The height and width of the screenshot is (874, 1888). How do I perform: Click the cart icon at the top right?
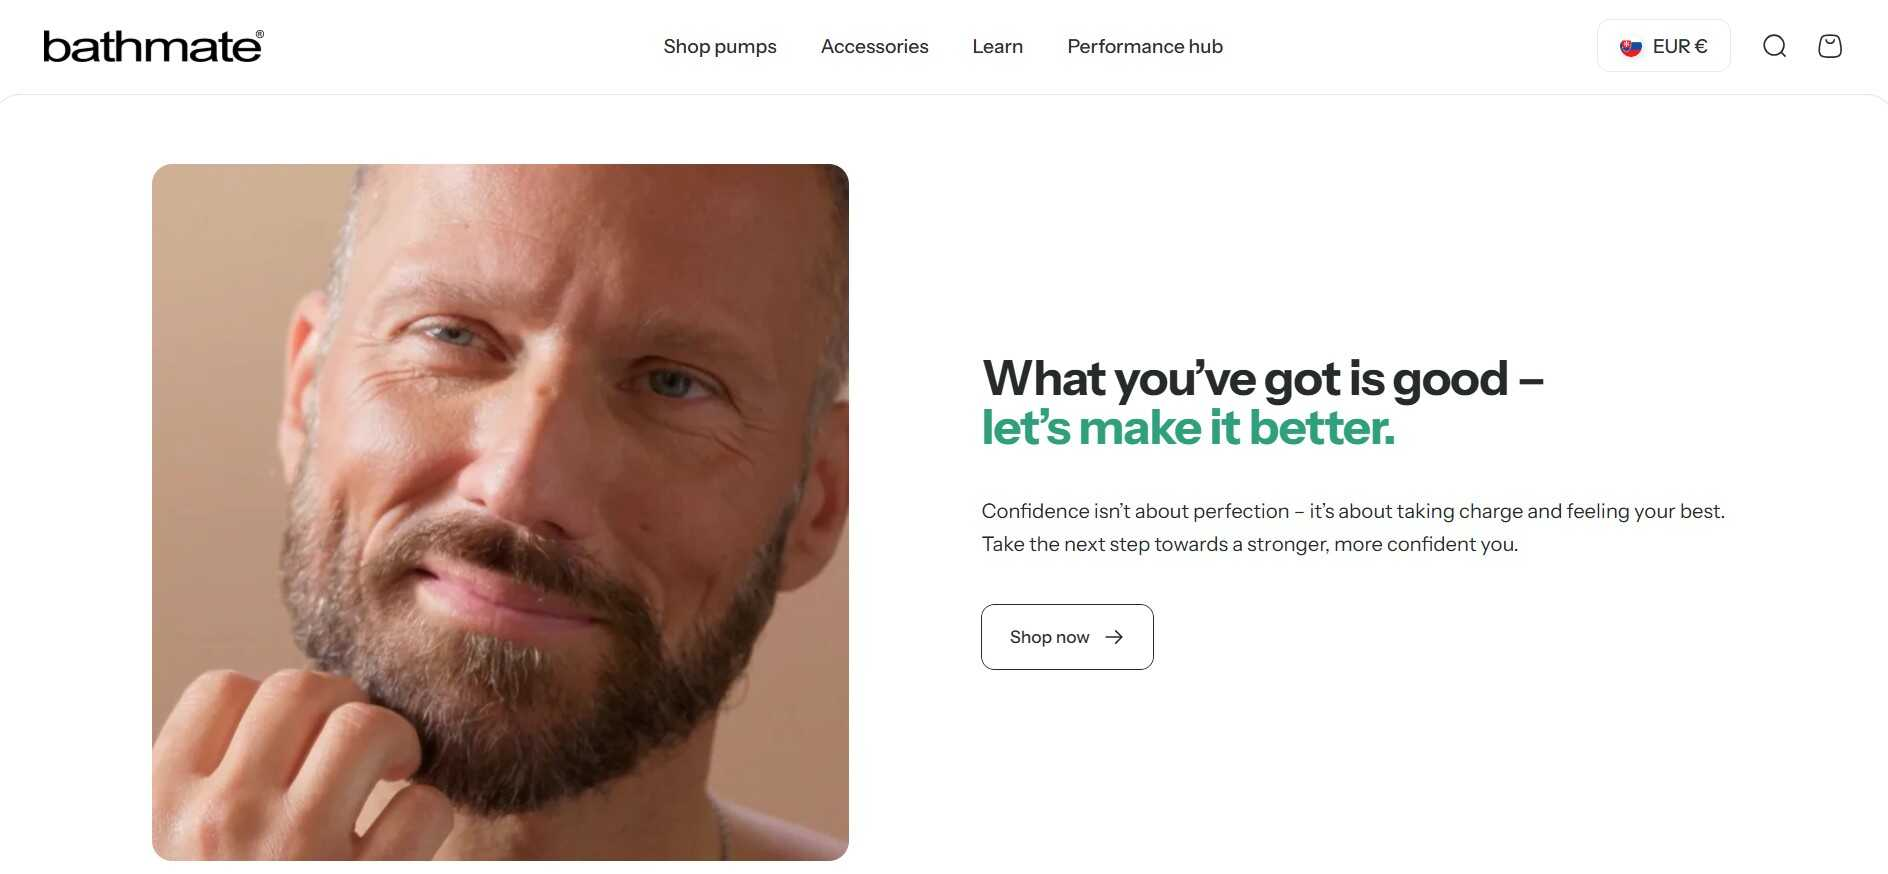coord(1830,46)
